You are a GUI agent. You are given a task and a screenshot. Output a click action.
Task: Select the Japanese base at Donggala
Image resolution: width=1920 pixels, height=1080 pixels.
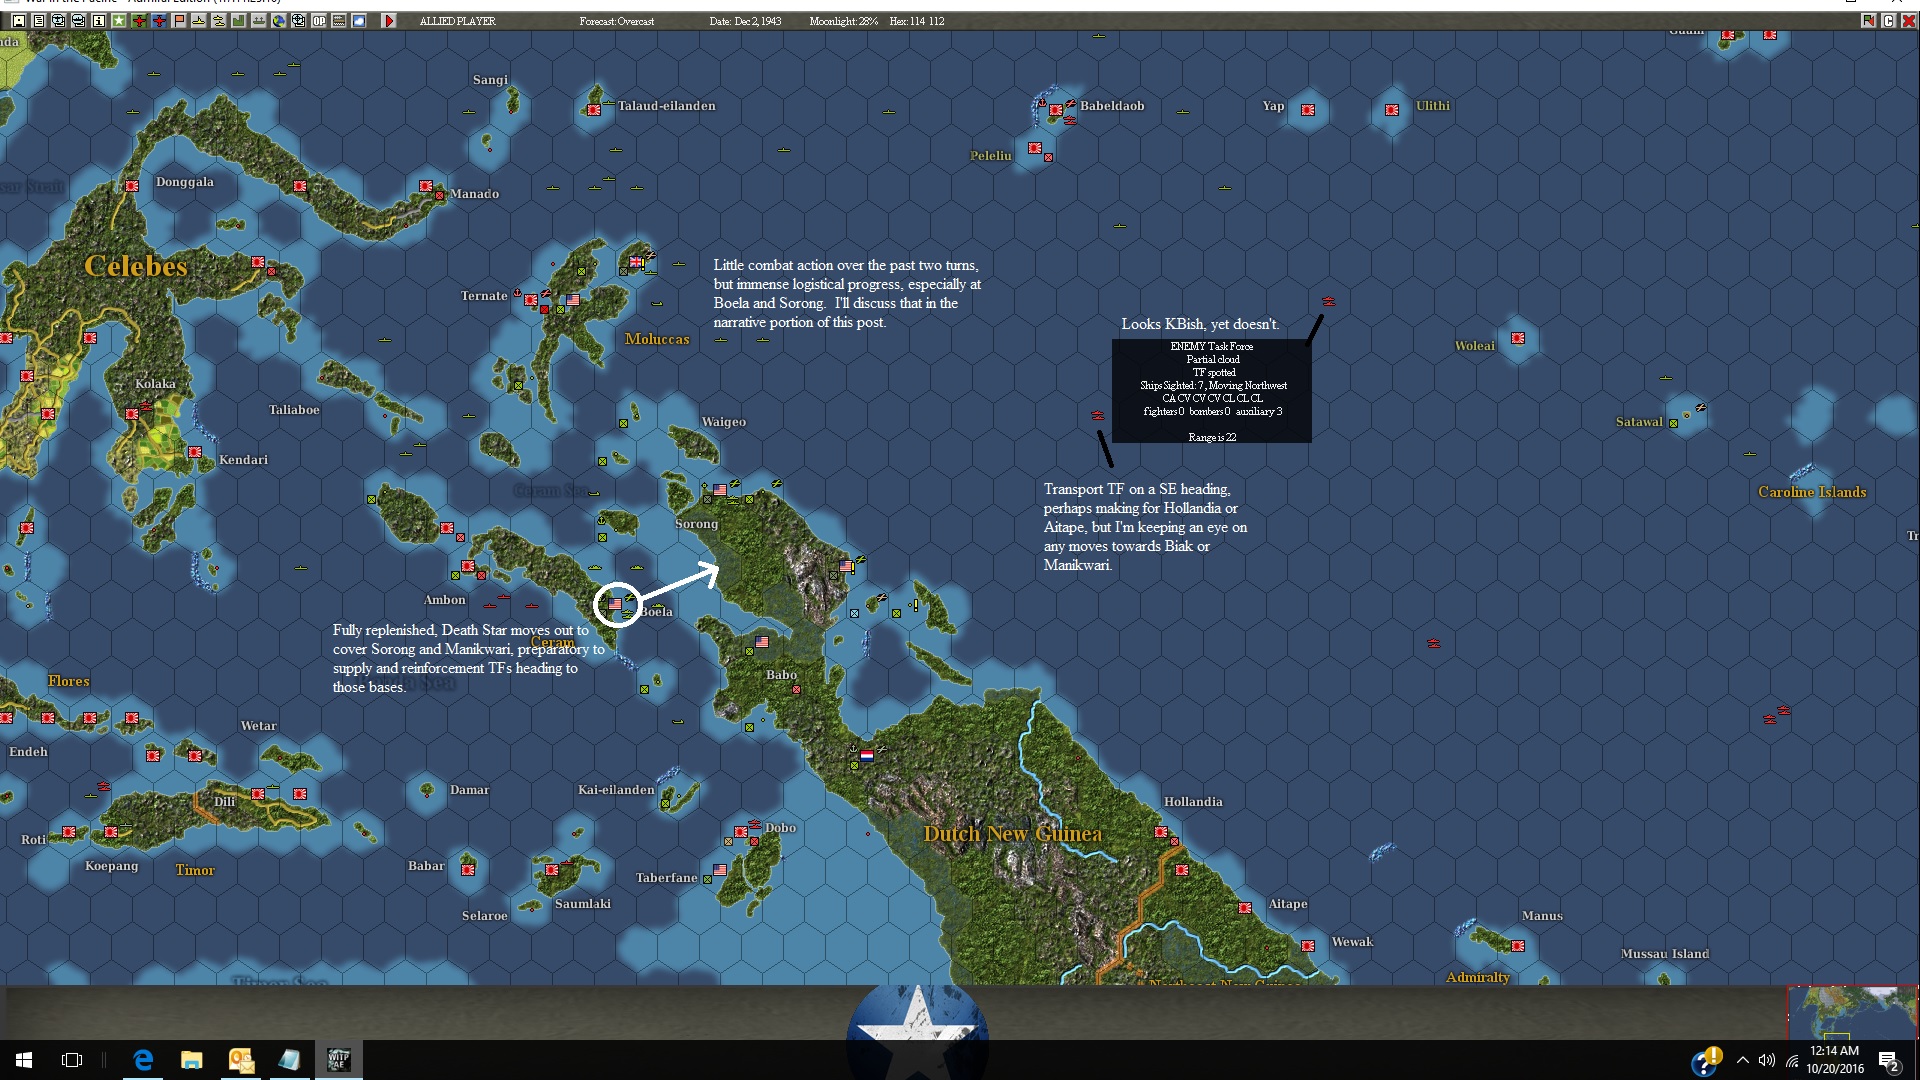click(x=132, y=186)
